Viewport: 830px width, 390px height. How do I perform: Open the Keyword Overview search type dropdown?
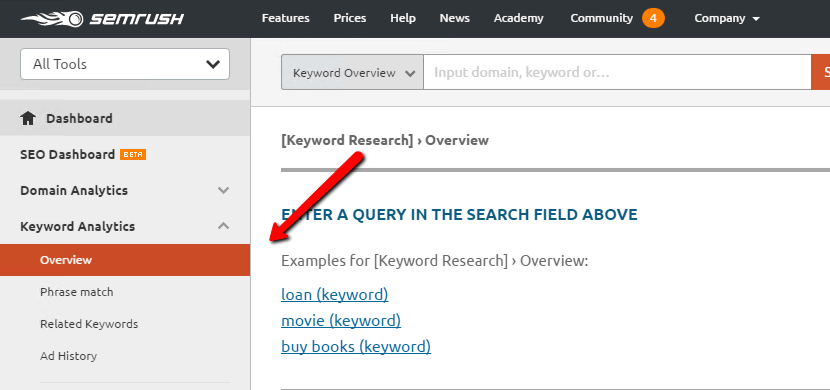(x=352, y=72)
